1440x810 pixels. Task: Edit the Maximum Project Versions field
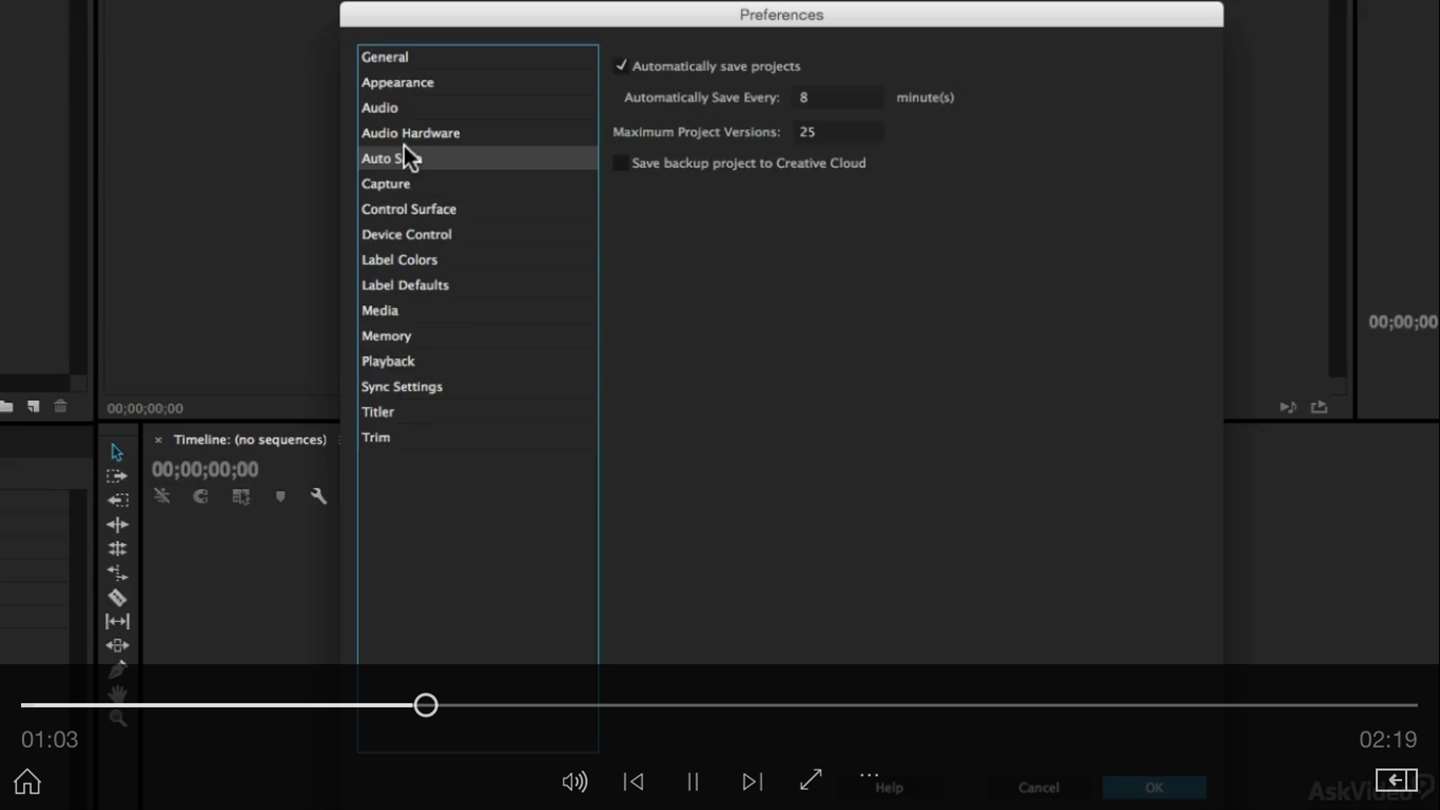click(838, 132)
